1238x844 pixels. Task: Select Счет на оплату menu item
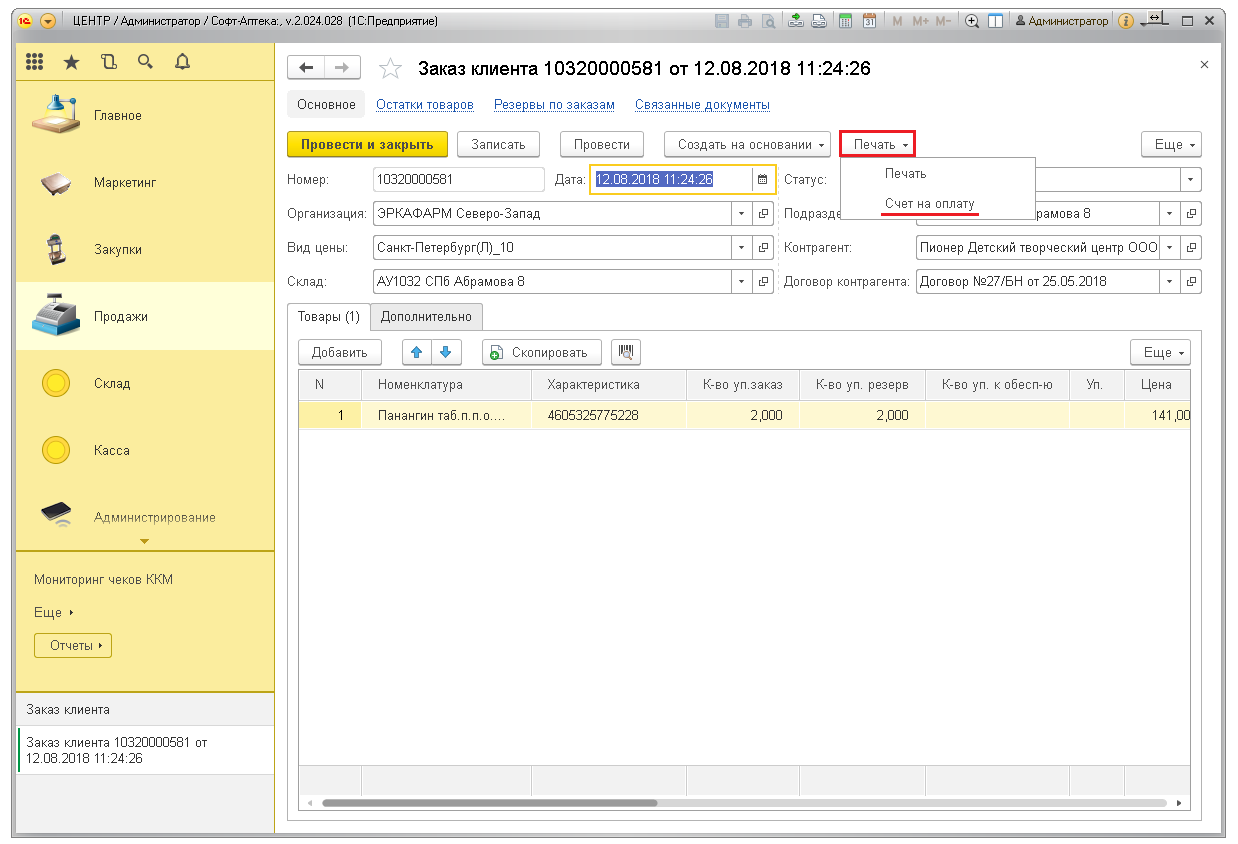(x=929, y=204)
